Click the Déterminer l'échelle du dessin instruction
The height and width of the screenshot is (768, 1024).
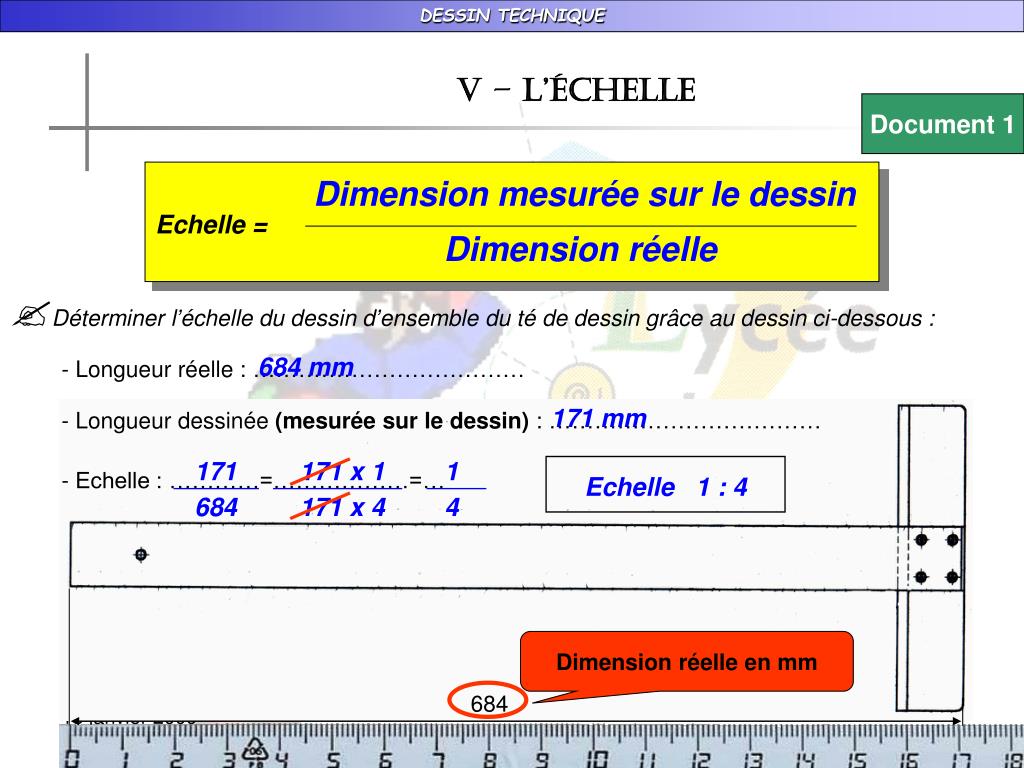click(x=494, y=319)
